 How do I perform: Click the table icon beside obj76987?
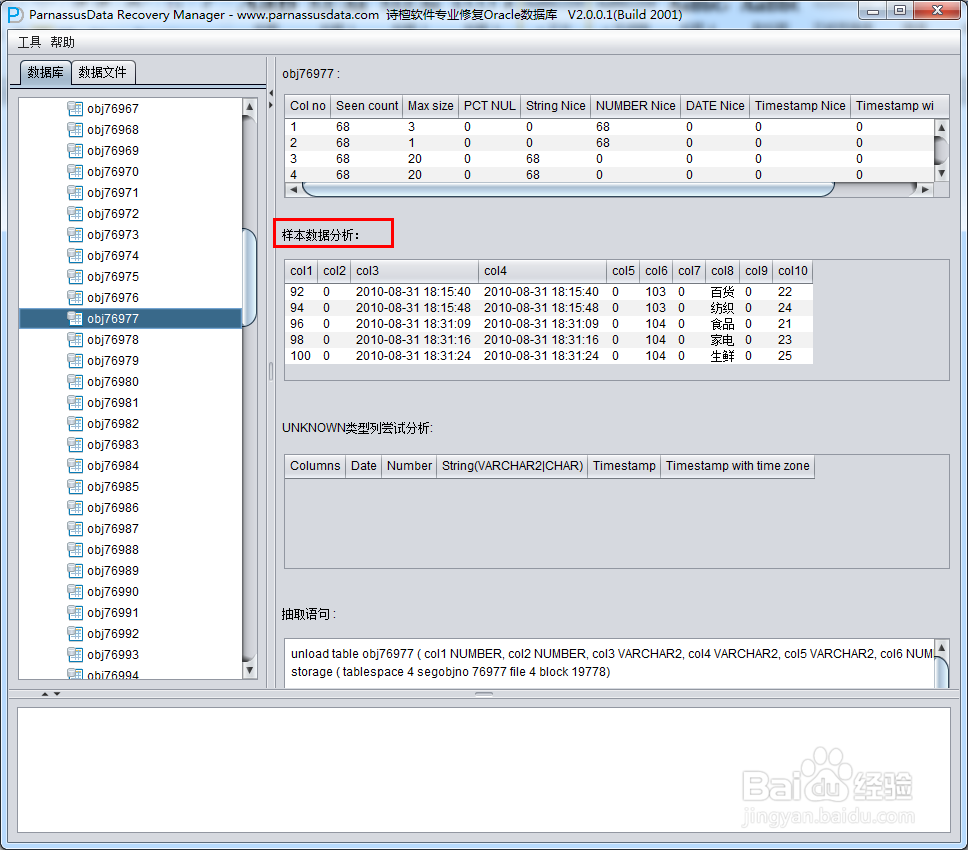point(75,528)
